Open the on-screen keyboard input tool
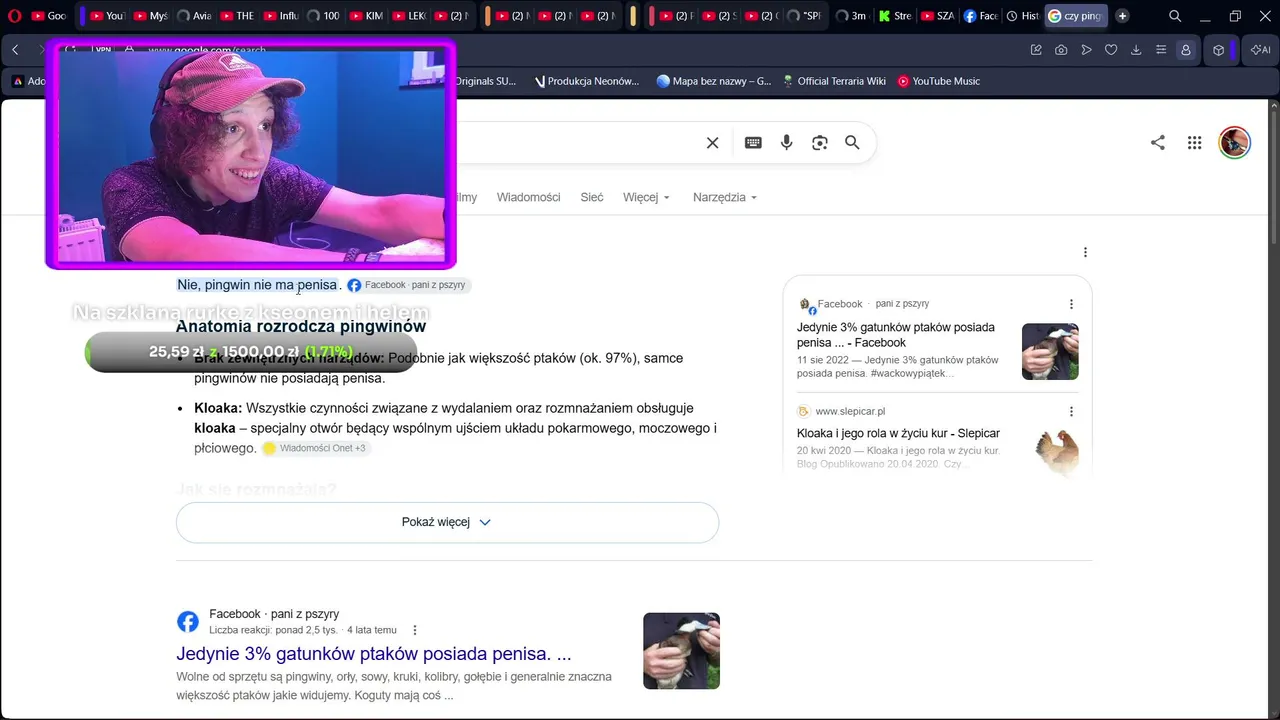This screenshot has height=720, width=1280. [753, 143]
